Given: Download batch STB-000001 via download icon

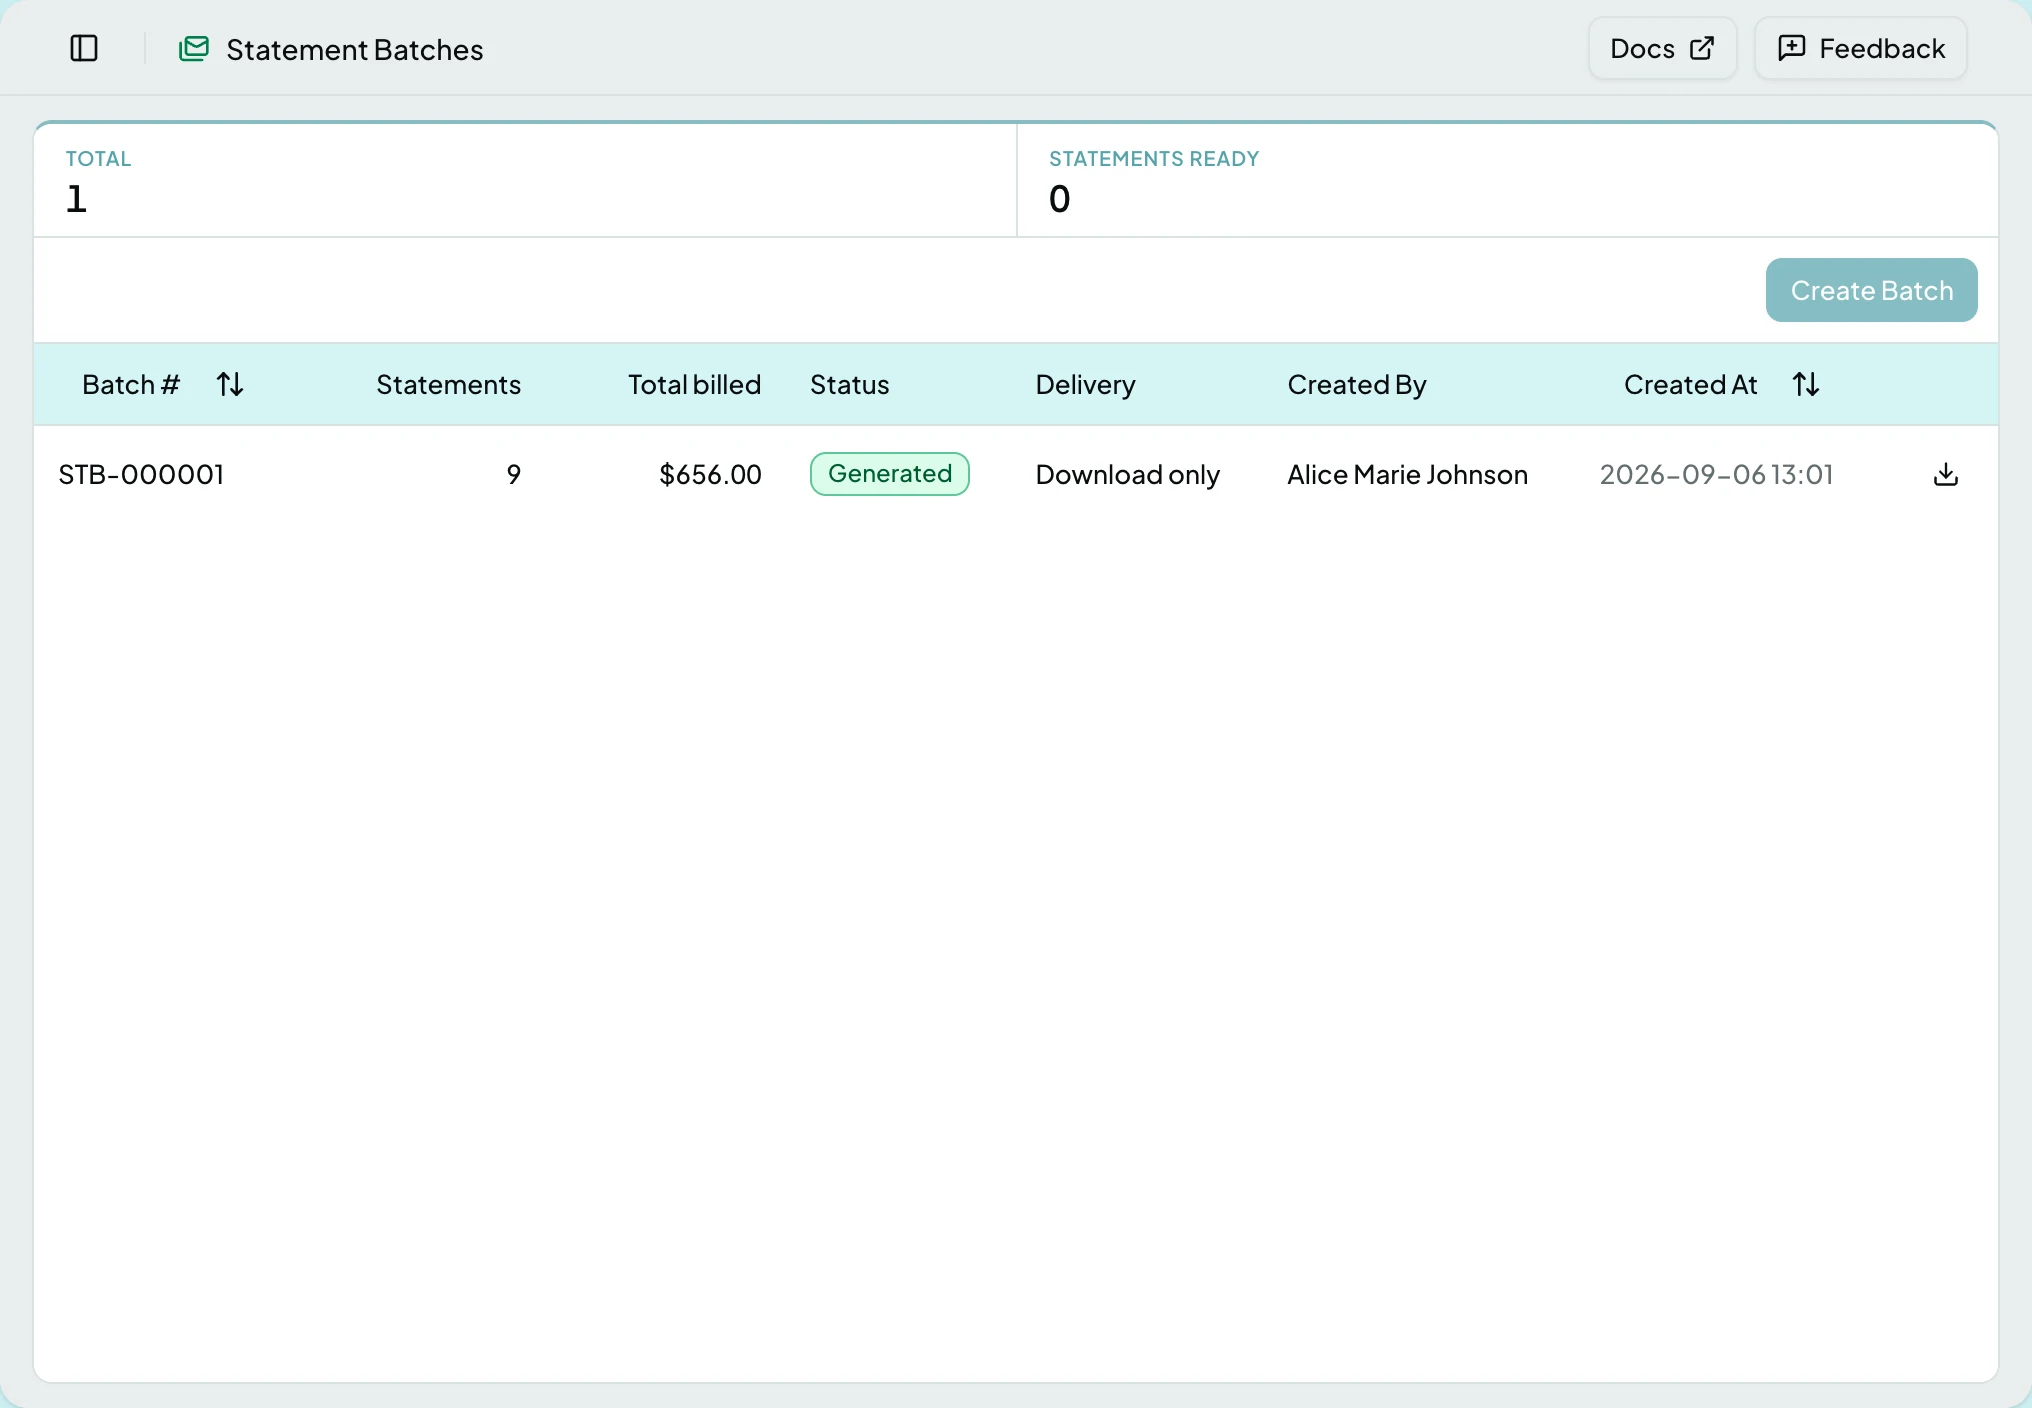Looking at the screenshot, I should click(1945, 474).
